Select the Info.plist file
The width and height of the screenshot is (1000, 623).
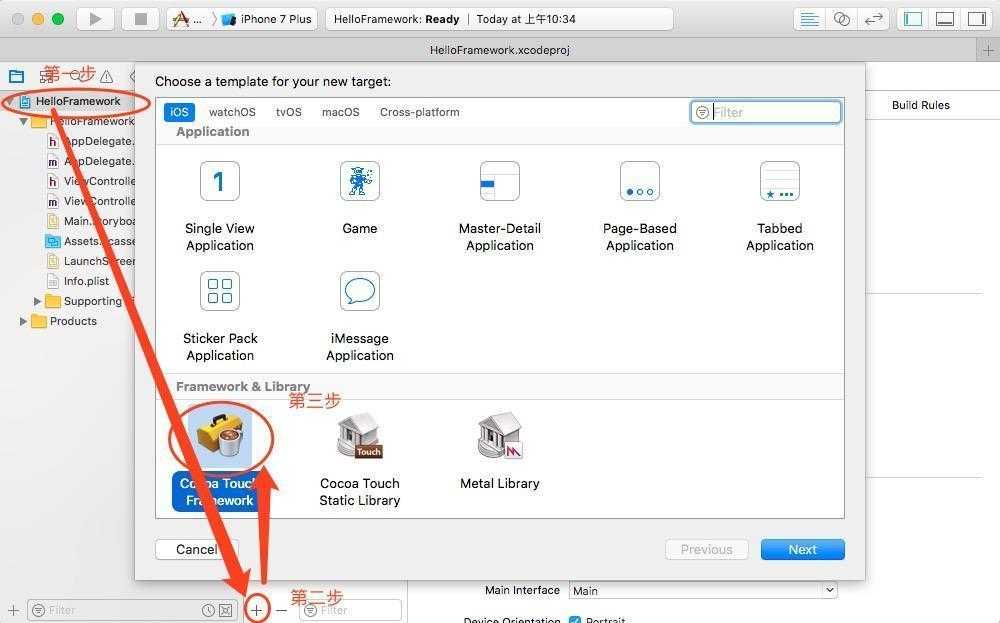pyautogui.click(x=86, y=281)
